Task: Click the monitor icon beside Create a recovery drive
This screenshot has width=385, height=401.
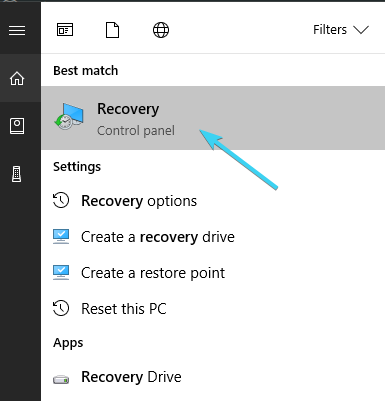Action: coord(61,237)
